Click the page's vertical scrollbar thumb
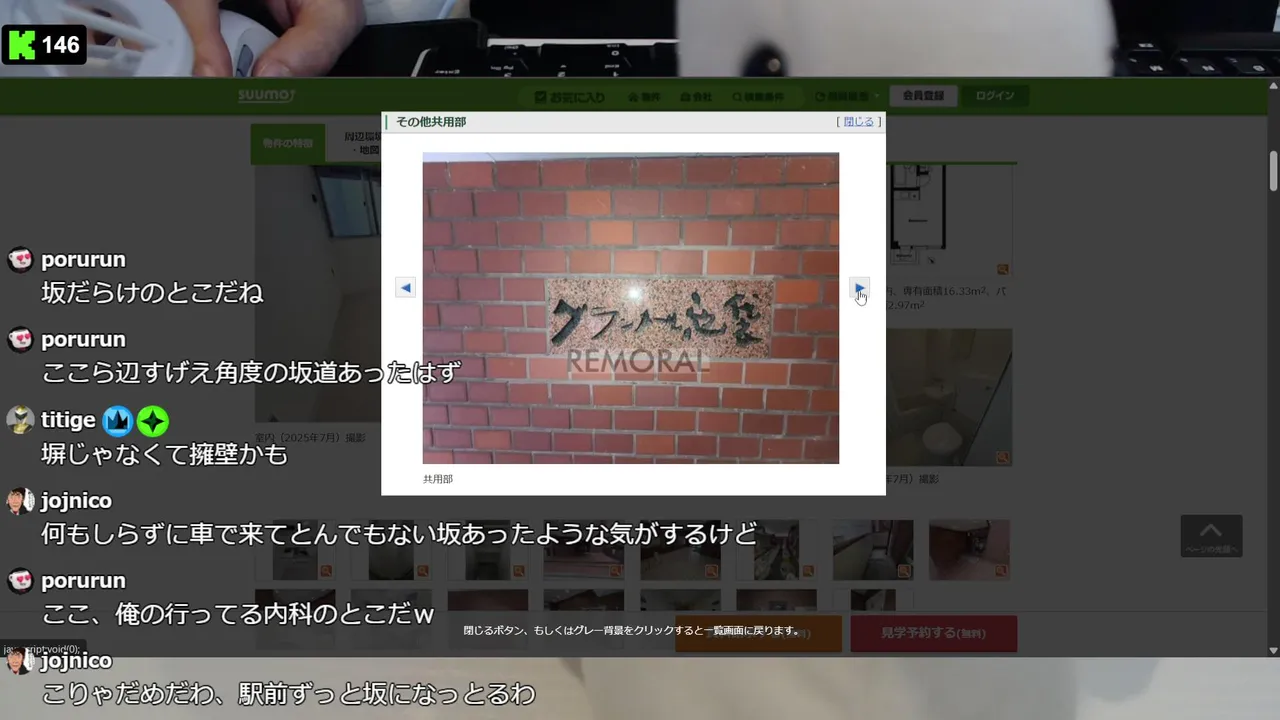This screenshot has width=1280, height=720. 1273,171
